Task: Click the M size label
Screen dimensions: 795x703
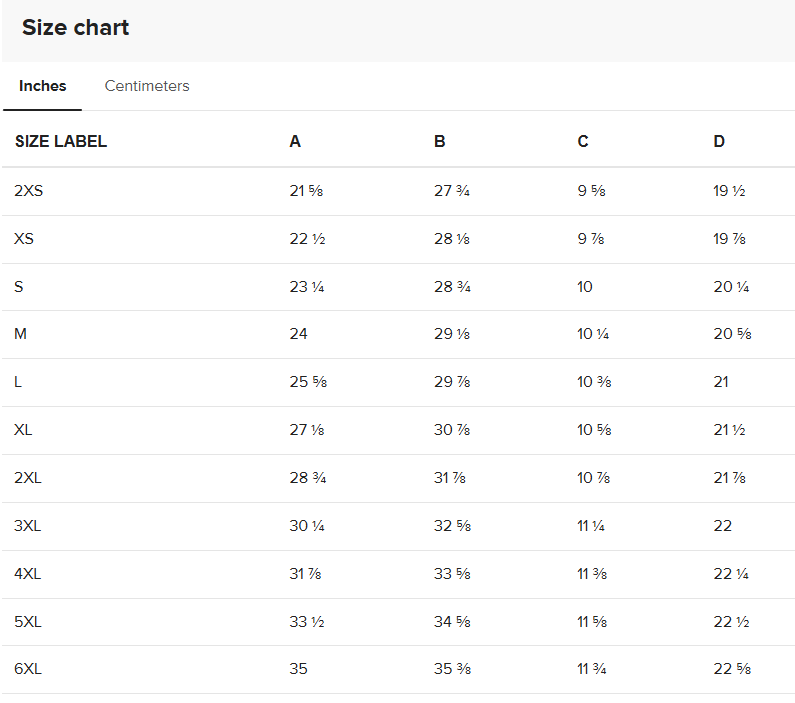Action: pyautogui.click(x=21, y=334)
